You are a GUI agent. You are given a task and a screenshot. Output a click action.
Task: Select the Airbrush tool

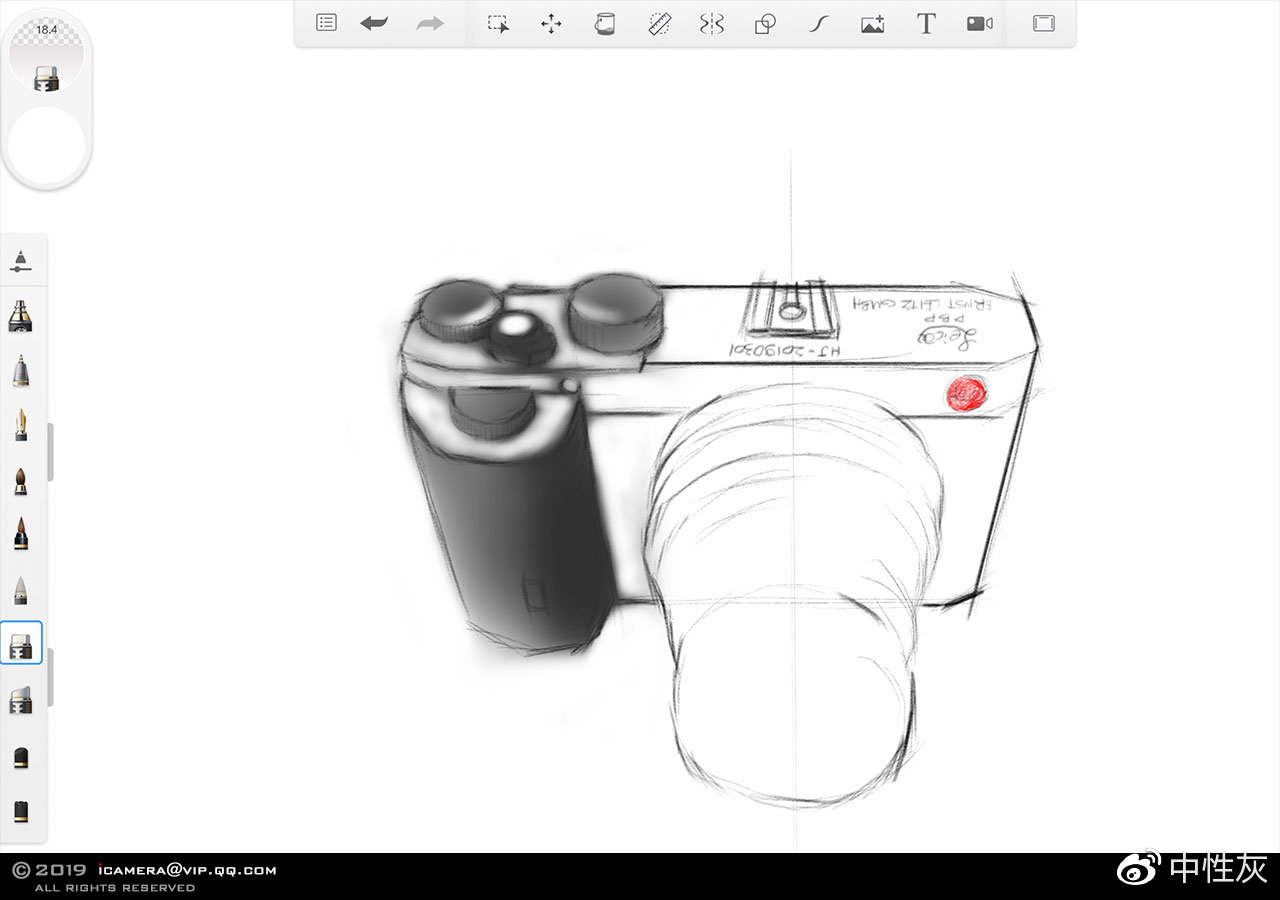tap(22, 316)
